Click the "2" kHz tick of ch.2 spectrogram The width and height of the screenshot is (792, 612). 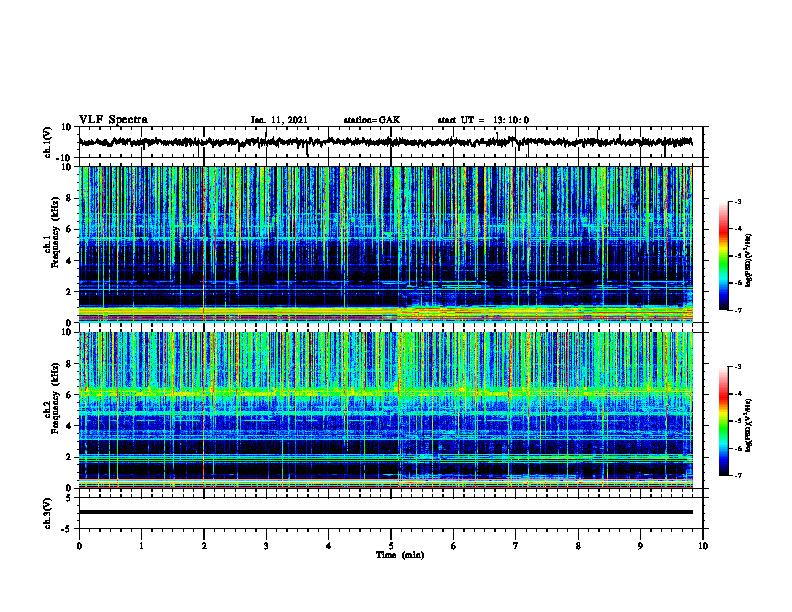tap(69, 457)
